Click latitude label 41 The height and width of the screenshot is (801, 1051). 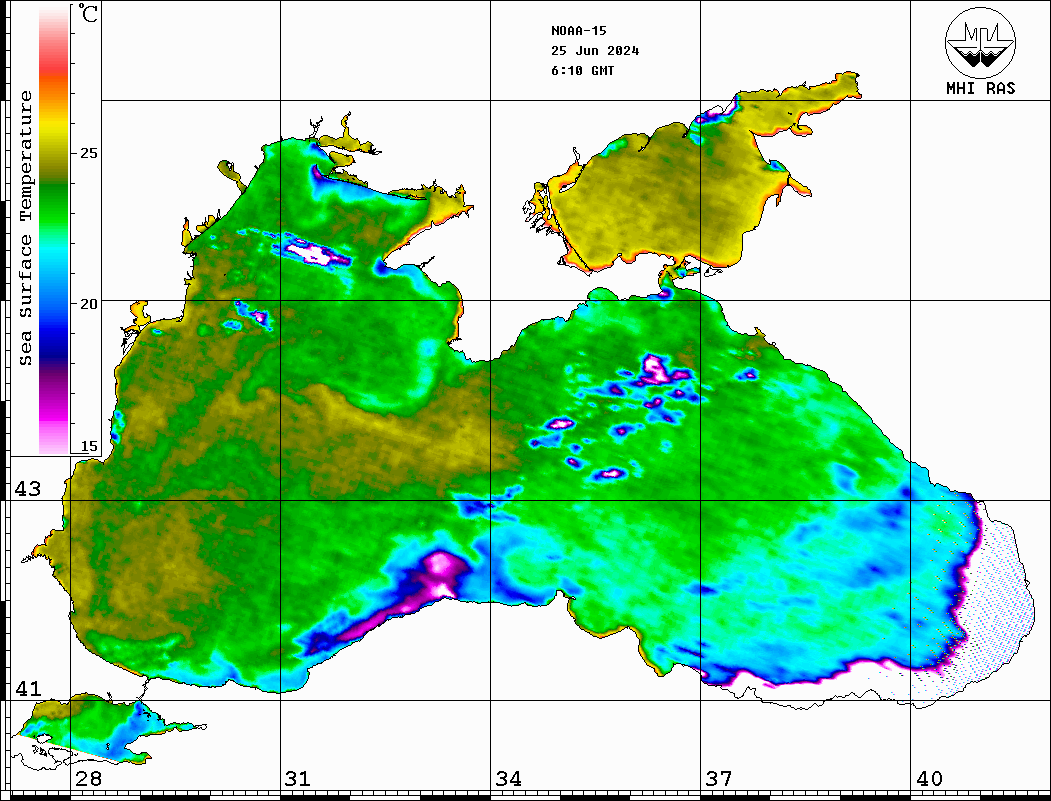coord(28,688)
